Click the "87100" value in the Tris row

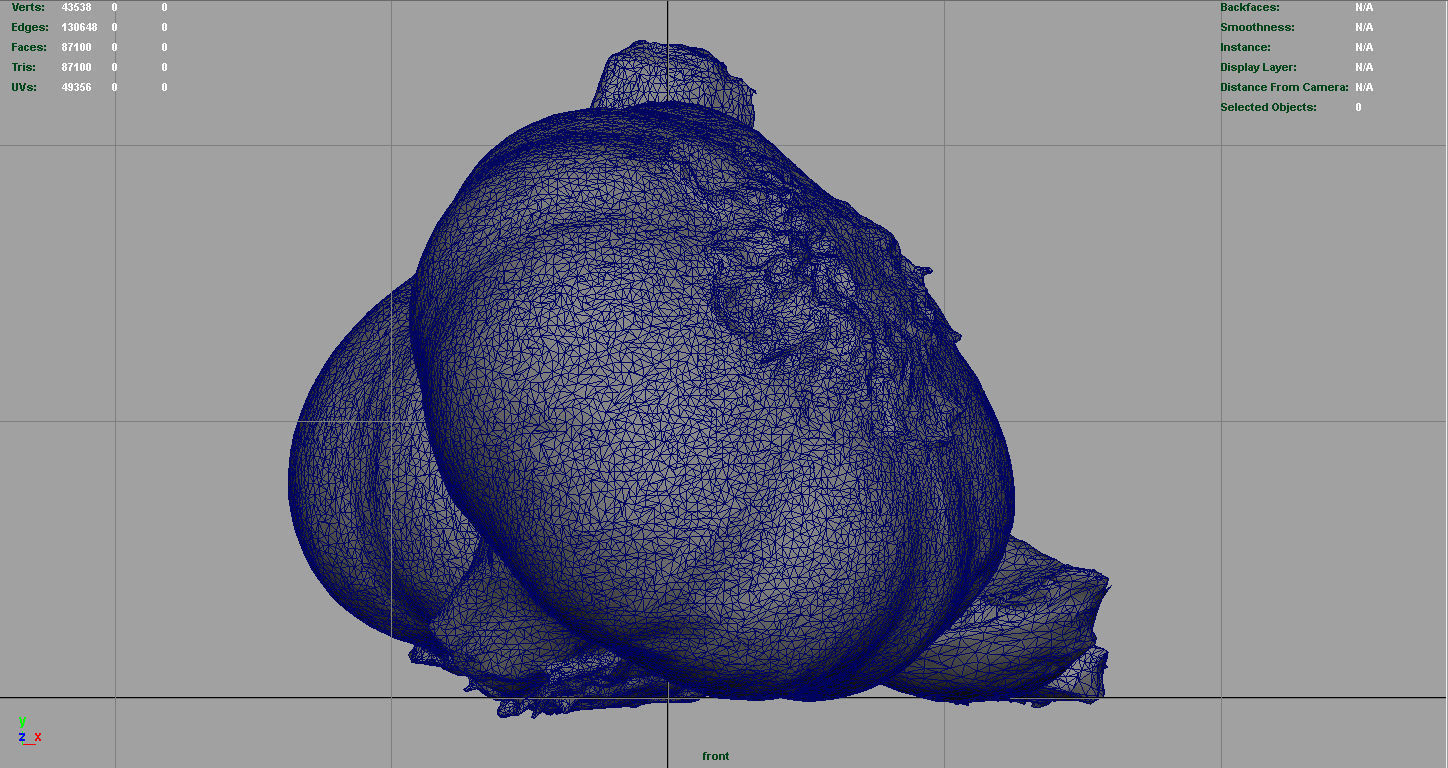pyautogui.click(x=76, y=67)
